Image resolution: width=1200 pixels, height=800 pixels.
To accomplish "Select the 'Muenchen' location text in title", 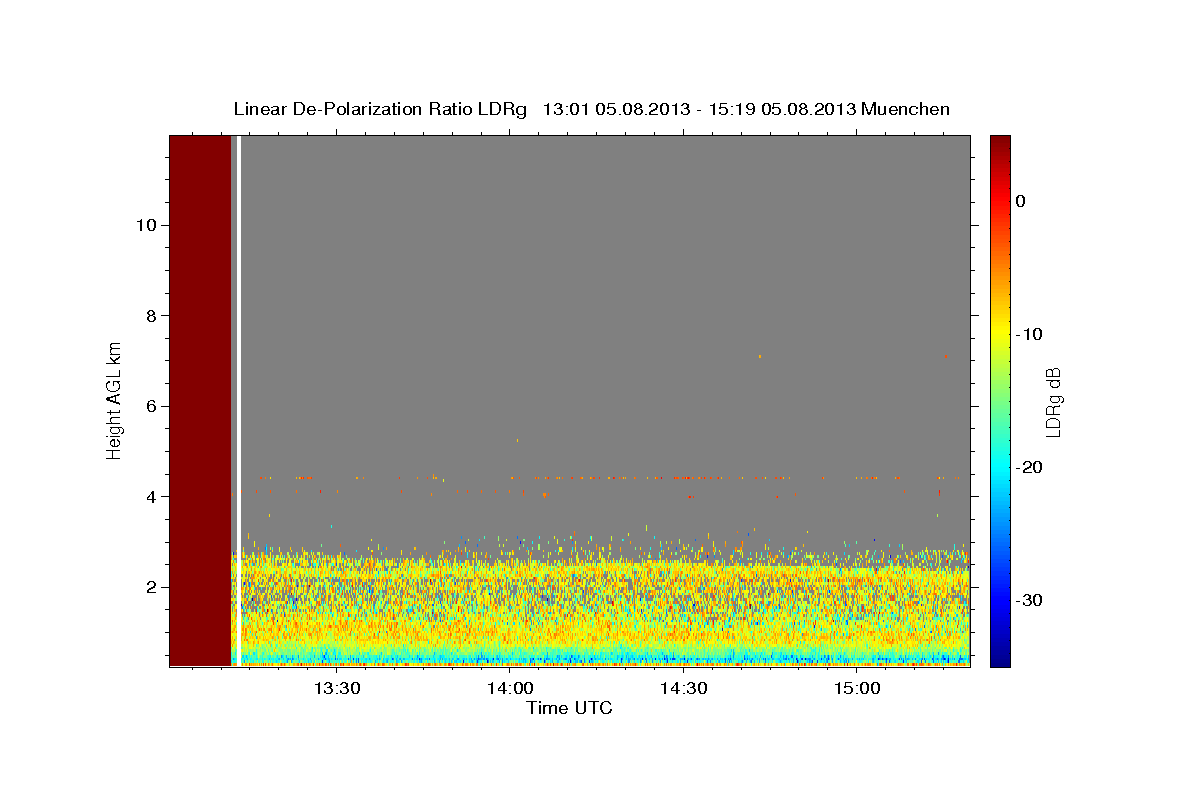I will coord(906,109).
